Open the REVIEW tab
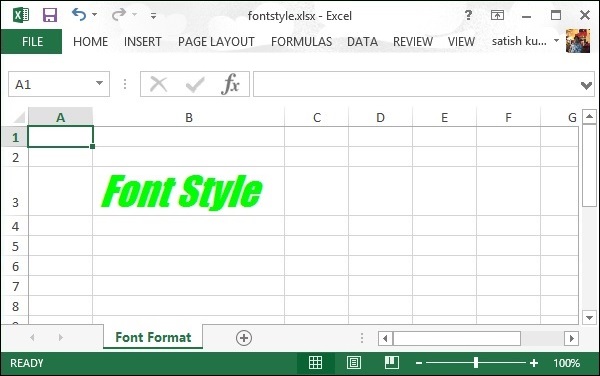 [413, 41]
